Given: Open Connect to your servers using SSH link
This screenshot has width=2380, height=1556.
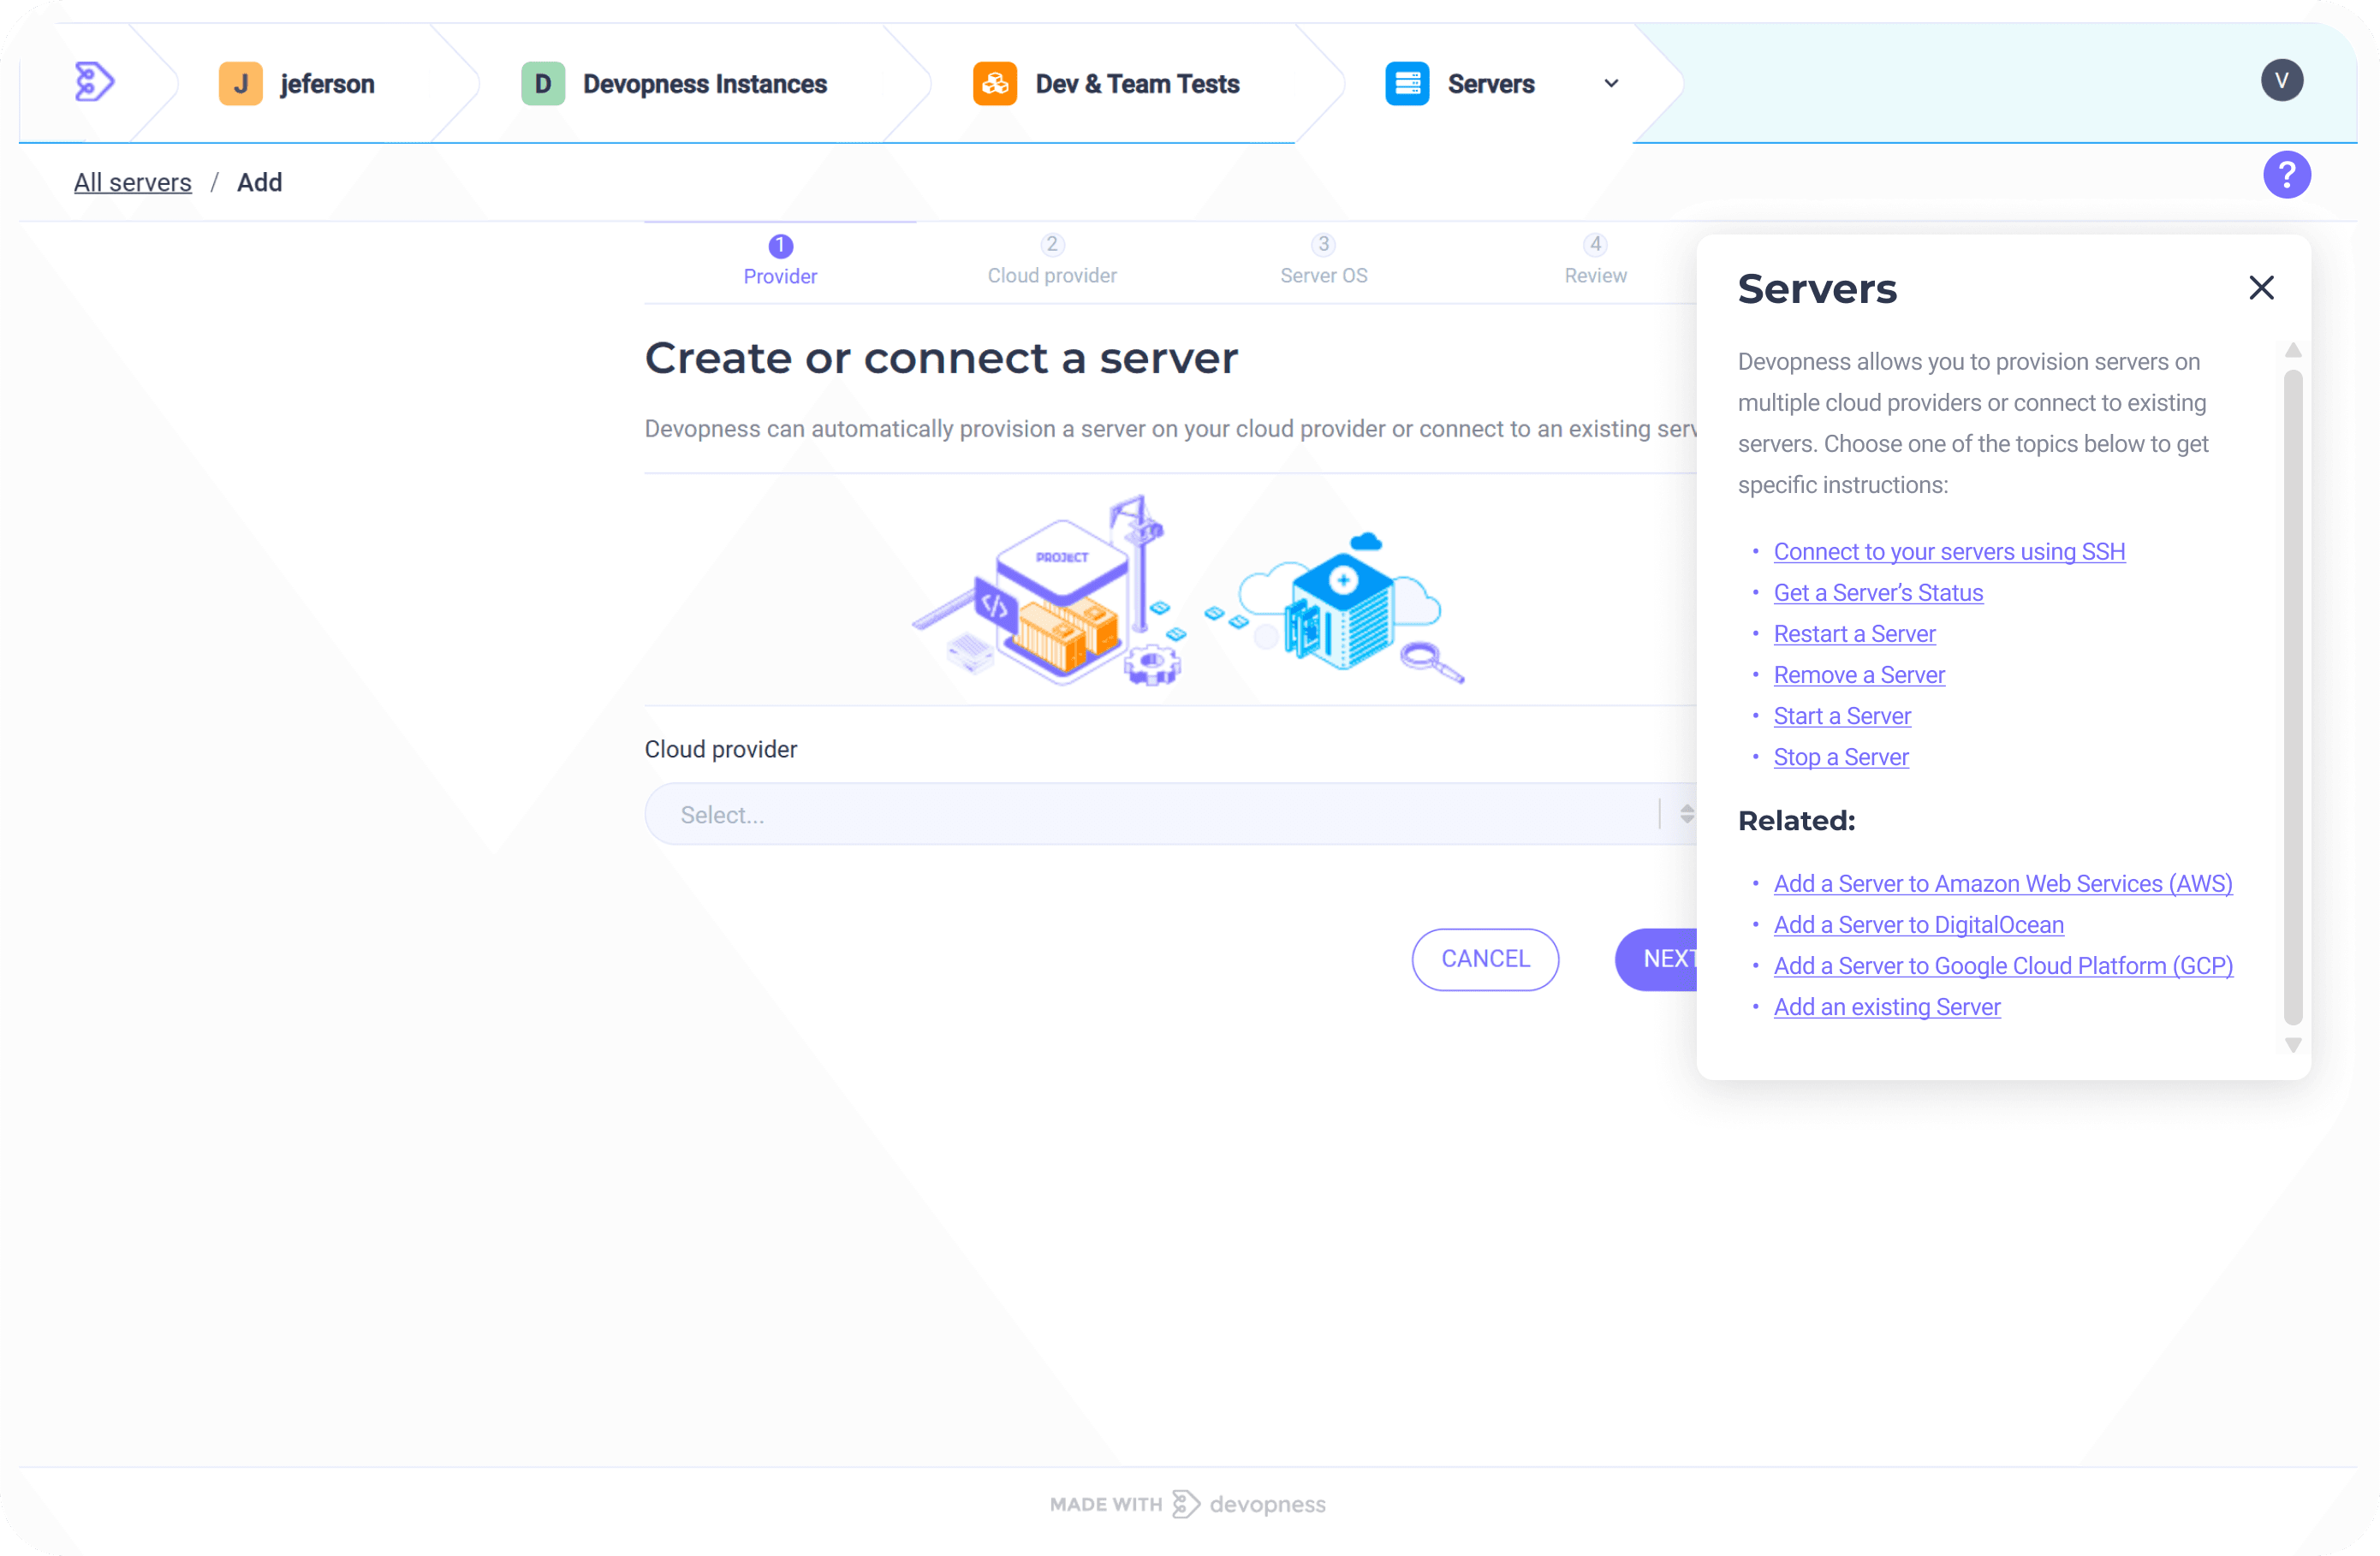Looking at the screenshot, I should coord(1948,552).
